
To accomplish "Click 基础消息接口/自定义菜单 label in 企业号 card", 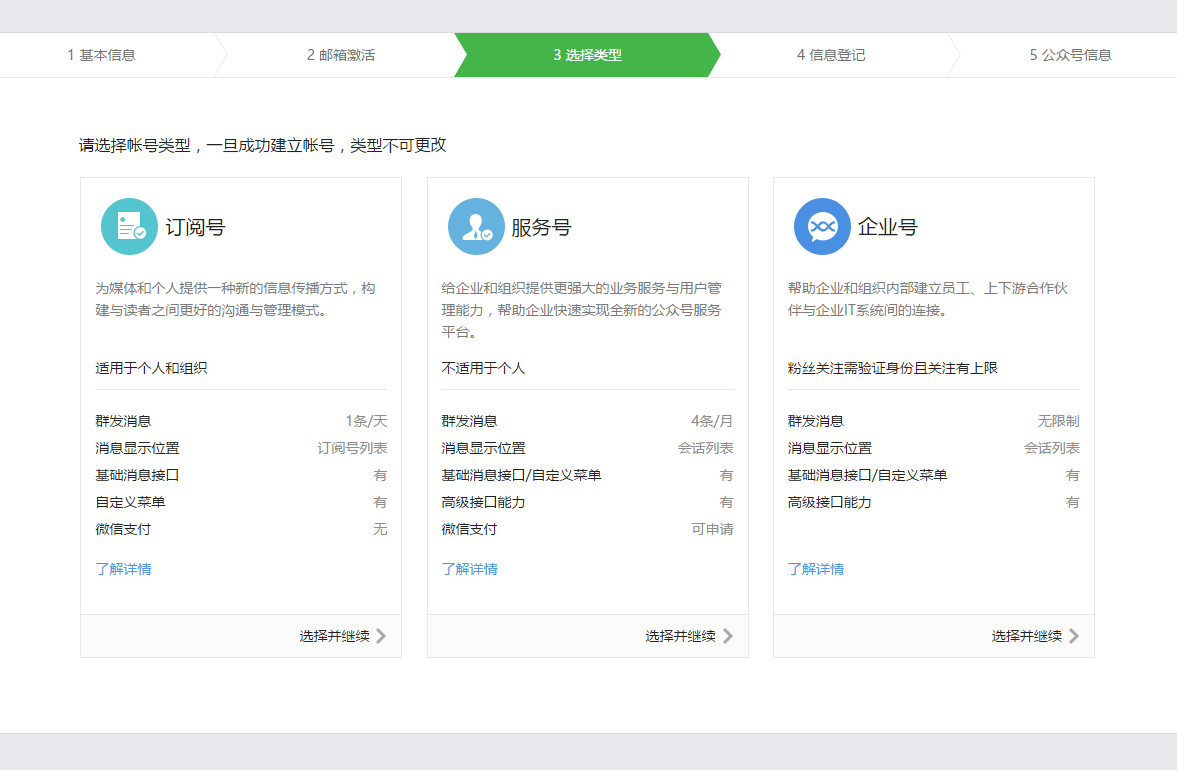I will [867, 475].
